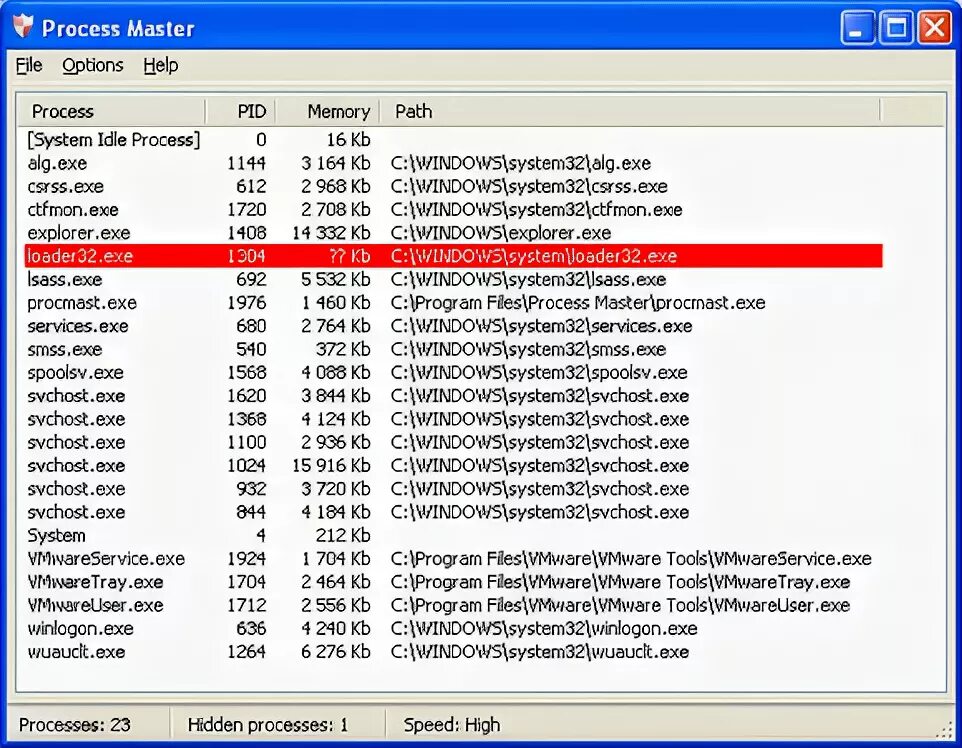This screenshot has height=748, width=962.
Task: Sort list by PID column header
Action: (240, 111)
